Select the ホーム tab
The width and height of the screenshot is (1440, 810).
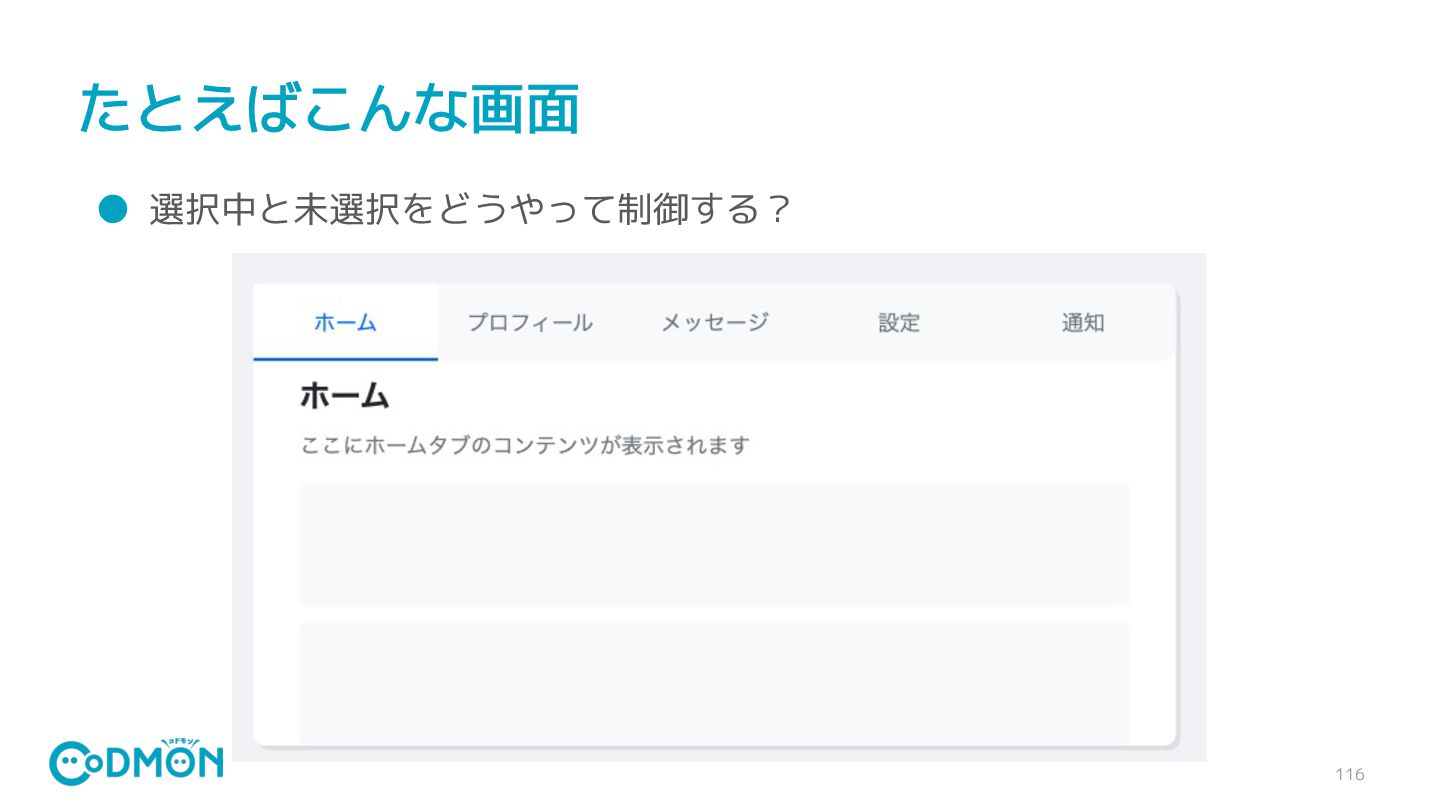pyautogui.click(x=345, y=322)
